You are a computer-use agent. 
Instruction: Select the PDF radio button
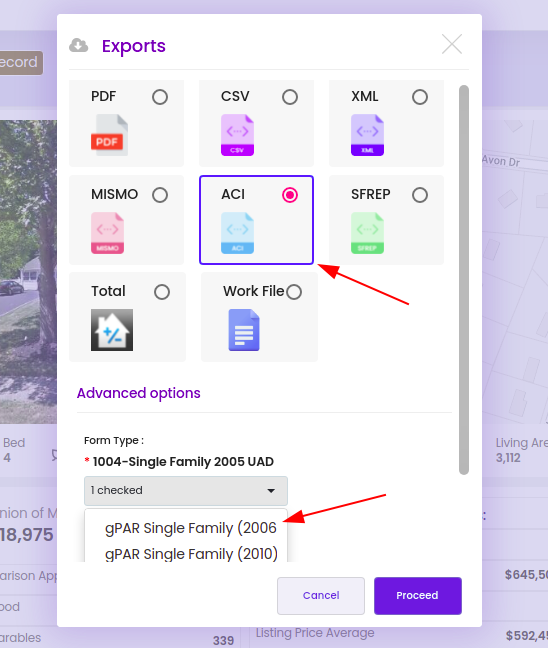pos(160,97)
